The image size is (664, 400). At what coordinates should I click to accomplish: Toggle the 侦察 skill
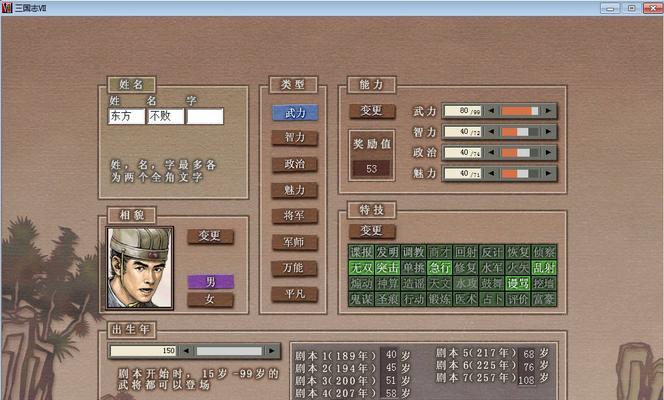[544, 252]
